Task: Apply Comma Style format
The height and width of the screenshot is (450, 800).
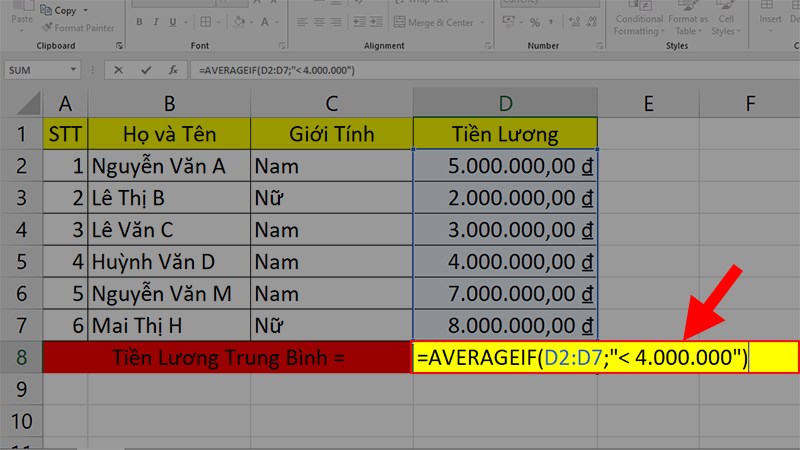Action: pyautogui.click(x=551, y=22)
